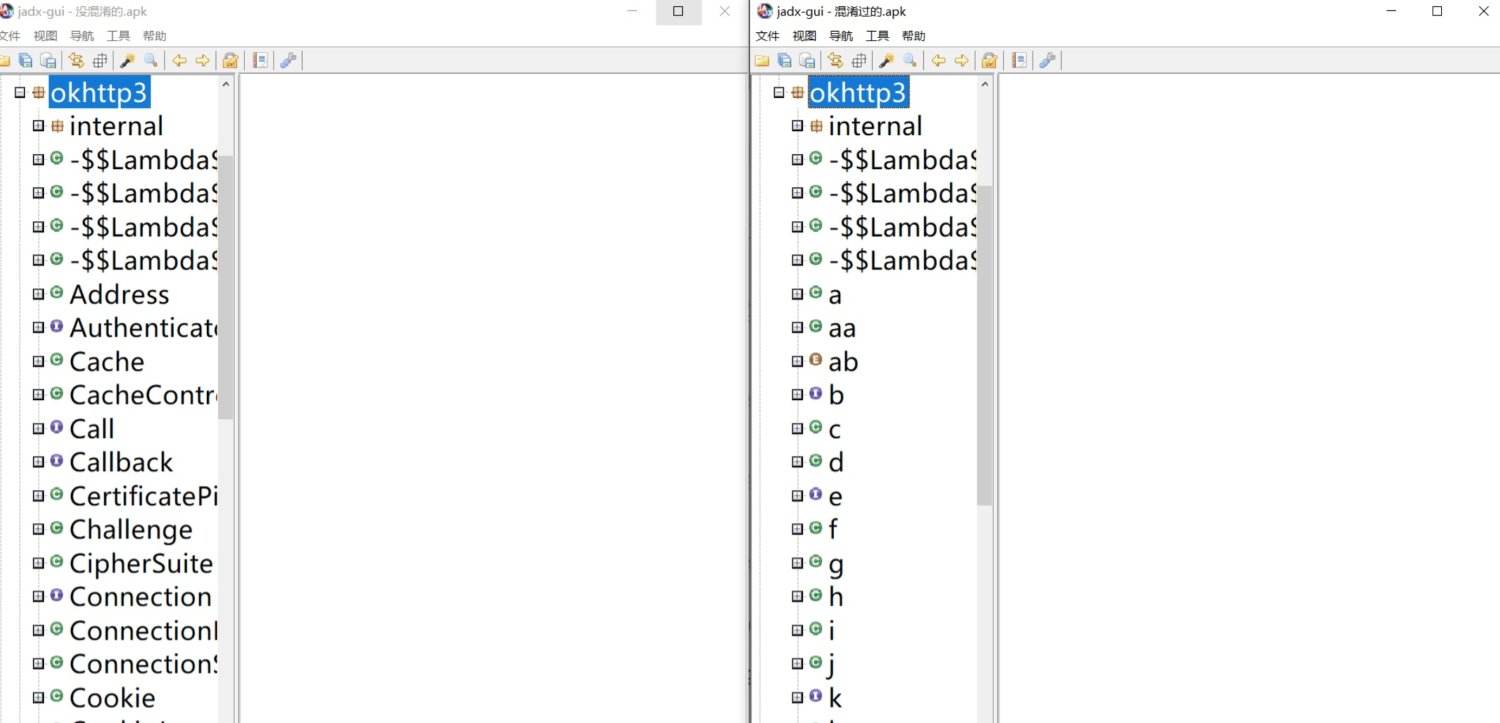Toggle deobfuscation lock icon in 混淆过的.apk window
The image size is (1500, 723).
click(989, 61)
